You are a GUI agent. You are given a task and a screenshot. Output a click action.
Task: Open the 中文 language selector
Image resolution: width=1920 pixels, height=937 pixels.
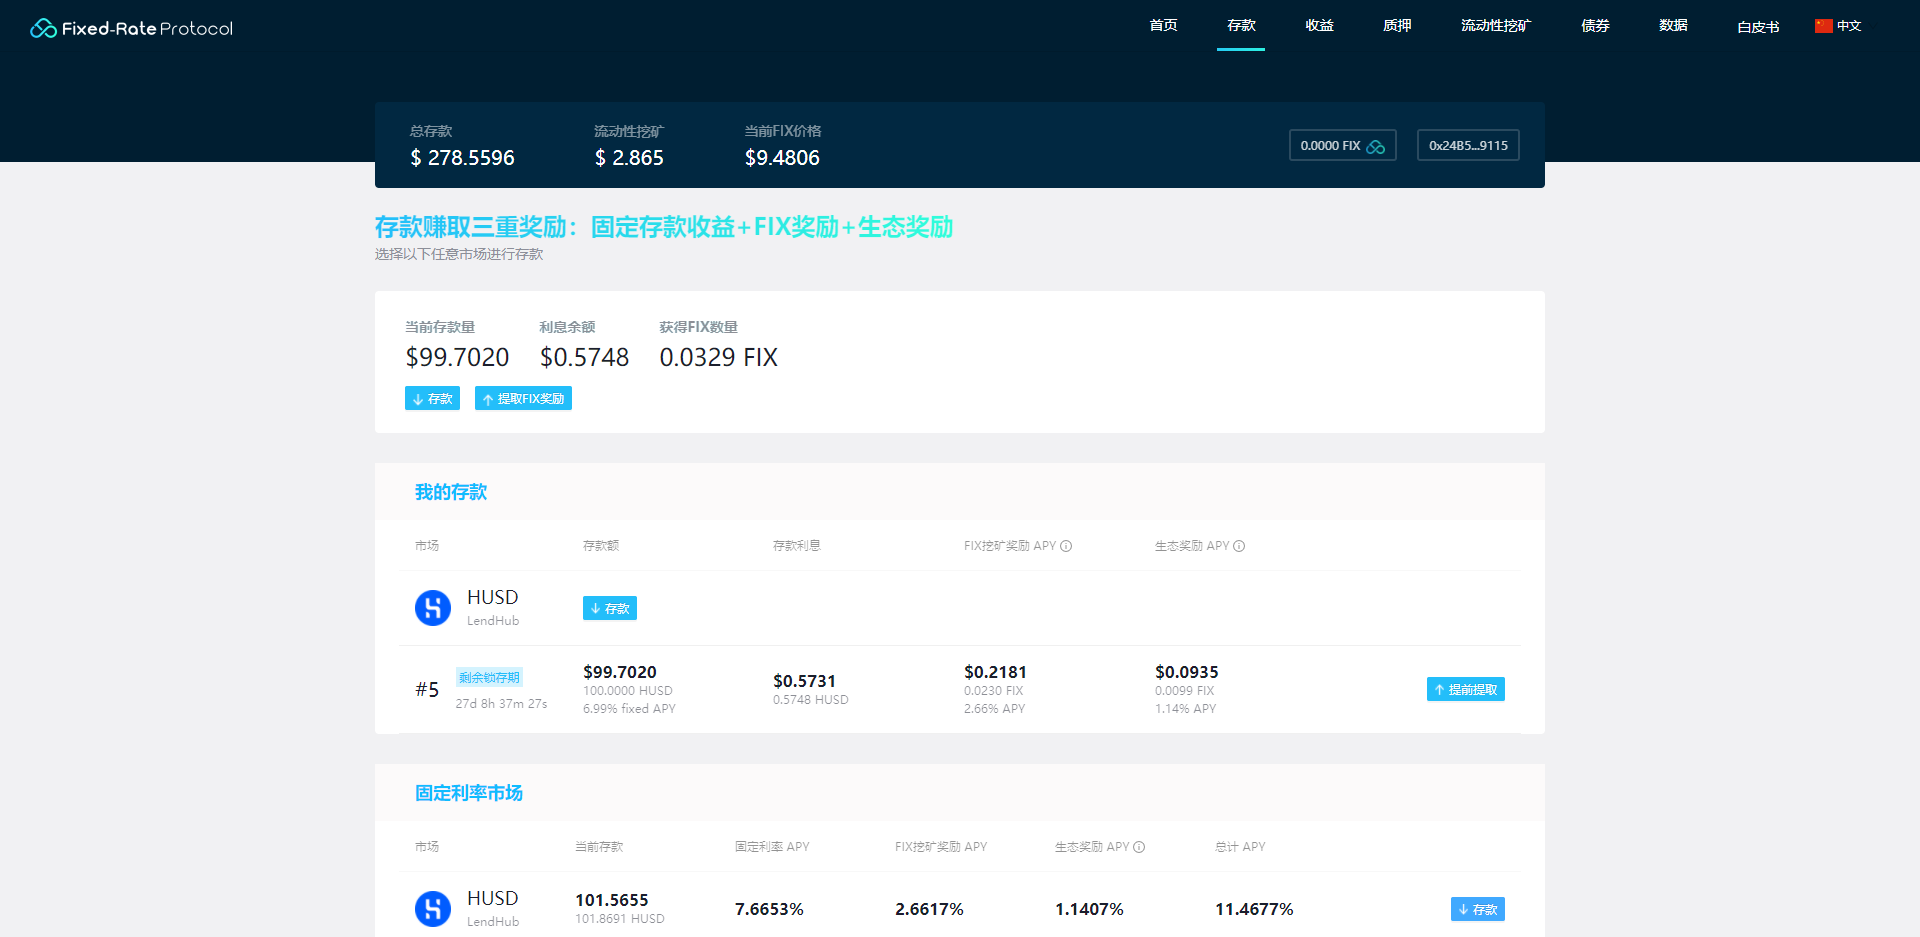coord(1838,26)
